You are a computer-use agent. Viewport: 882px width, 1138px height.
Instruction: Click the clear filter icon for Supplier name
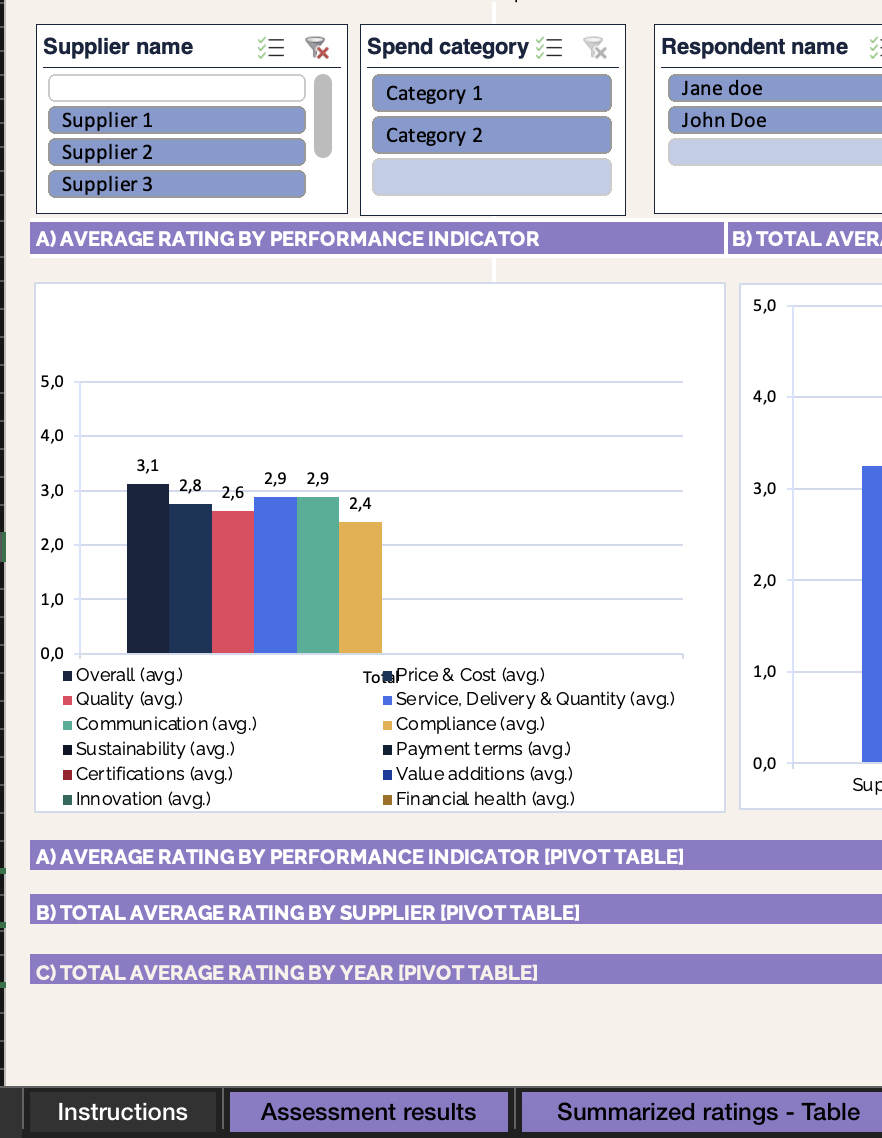coord(318,46)
